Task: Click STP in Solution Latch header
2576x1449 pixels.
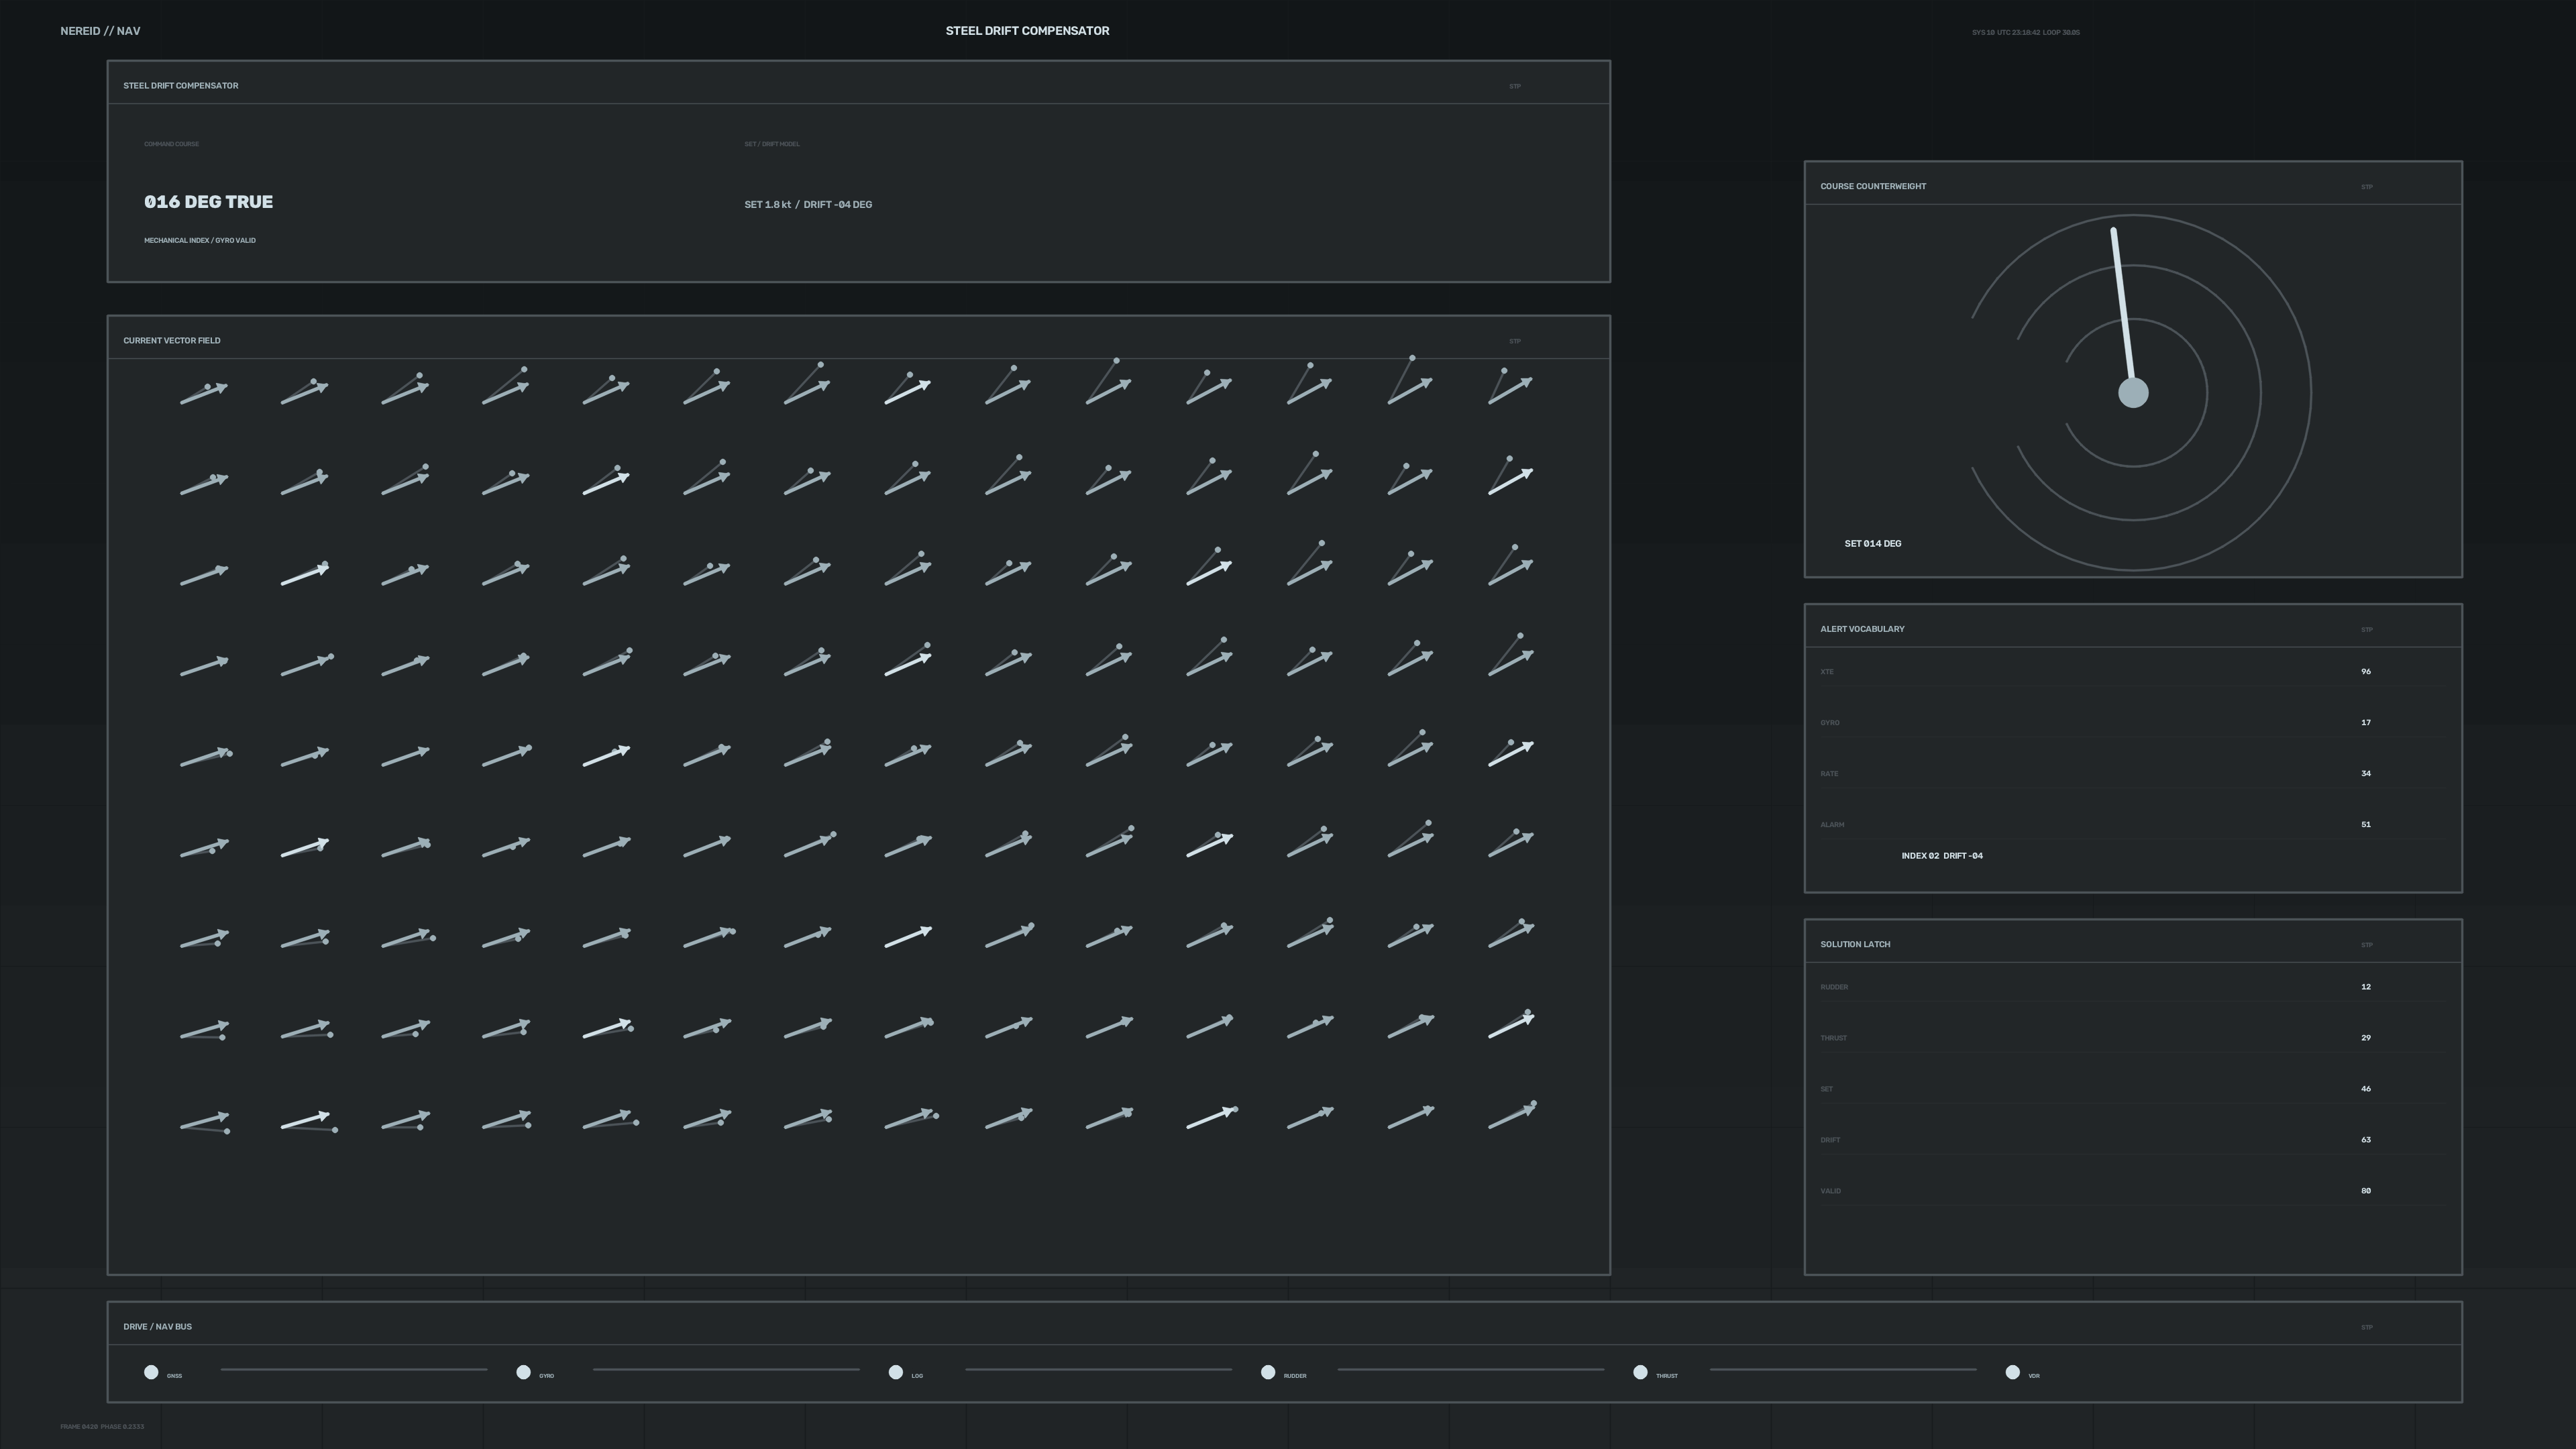Action: (2367, 945)
